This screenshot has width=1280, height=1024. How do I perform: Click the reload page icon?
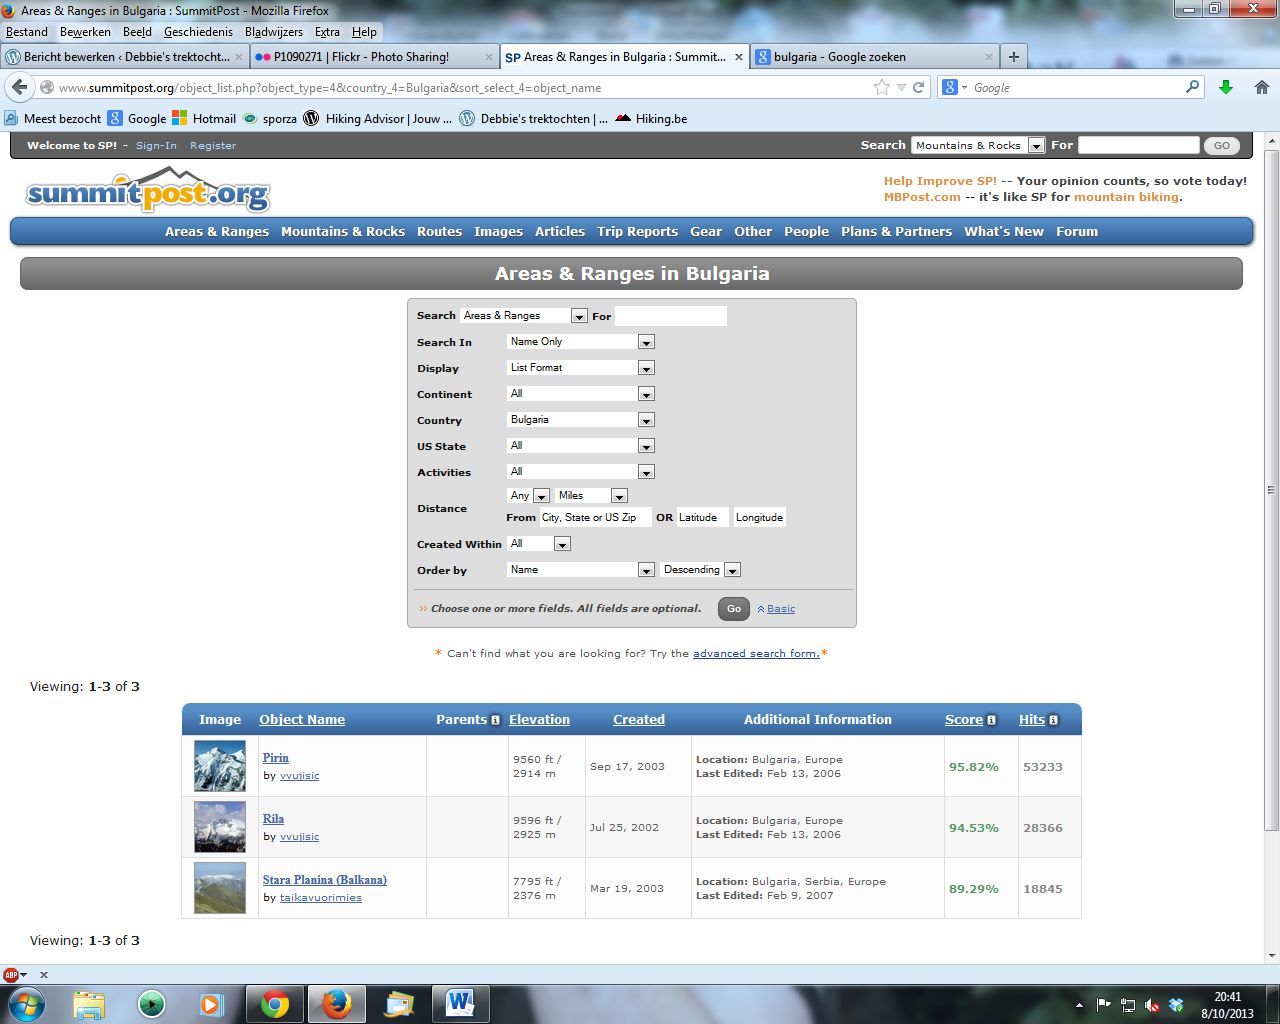(918, 87)
